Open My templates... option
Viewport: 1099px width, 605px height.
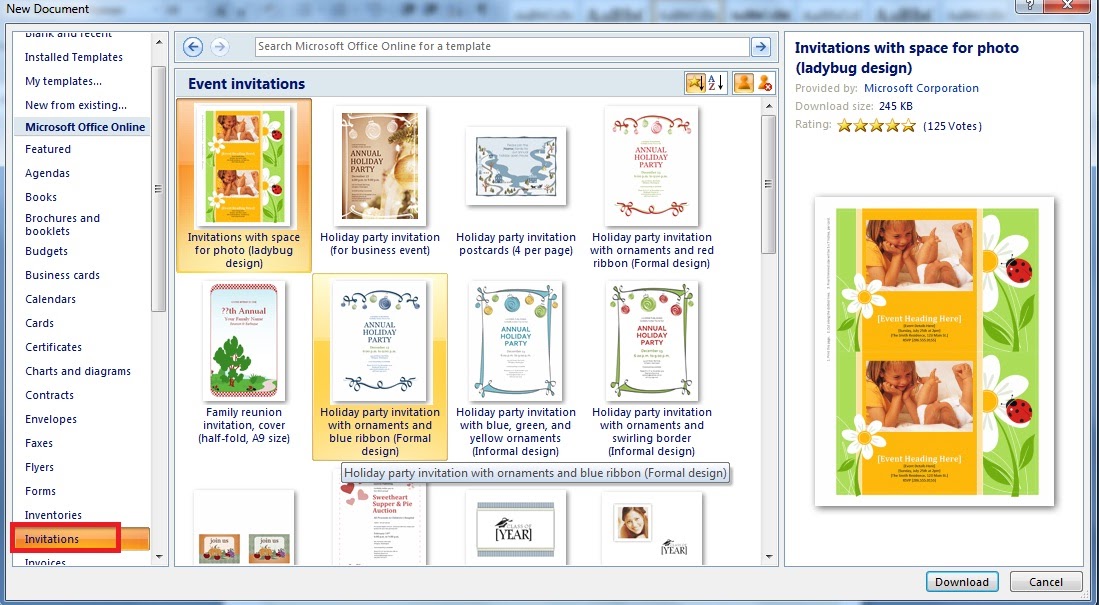(63, 81)
